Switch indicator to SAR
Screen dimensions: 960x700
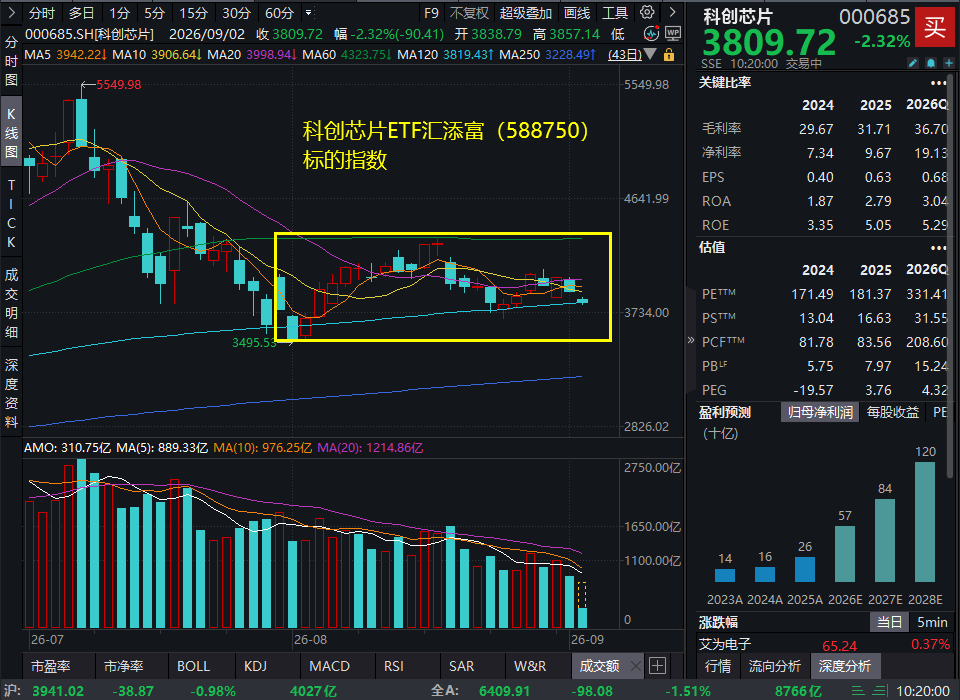click(x=461, y=666)
